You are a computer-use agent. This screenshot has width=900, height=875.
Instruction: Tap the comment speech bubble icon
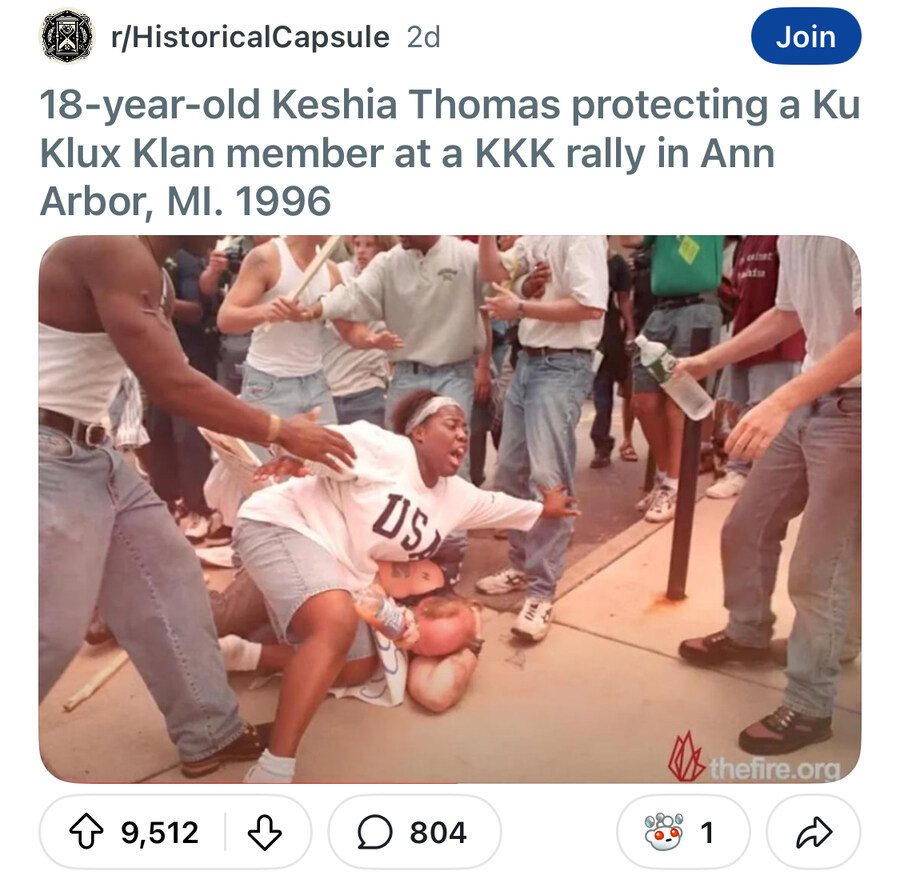pyautogui.click(x=375, y=832)
